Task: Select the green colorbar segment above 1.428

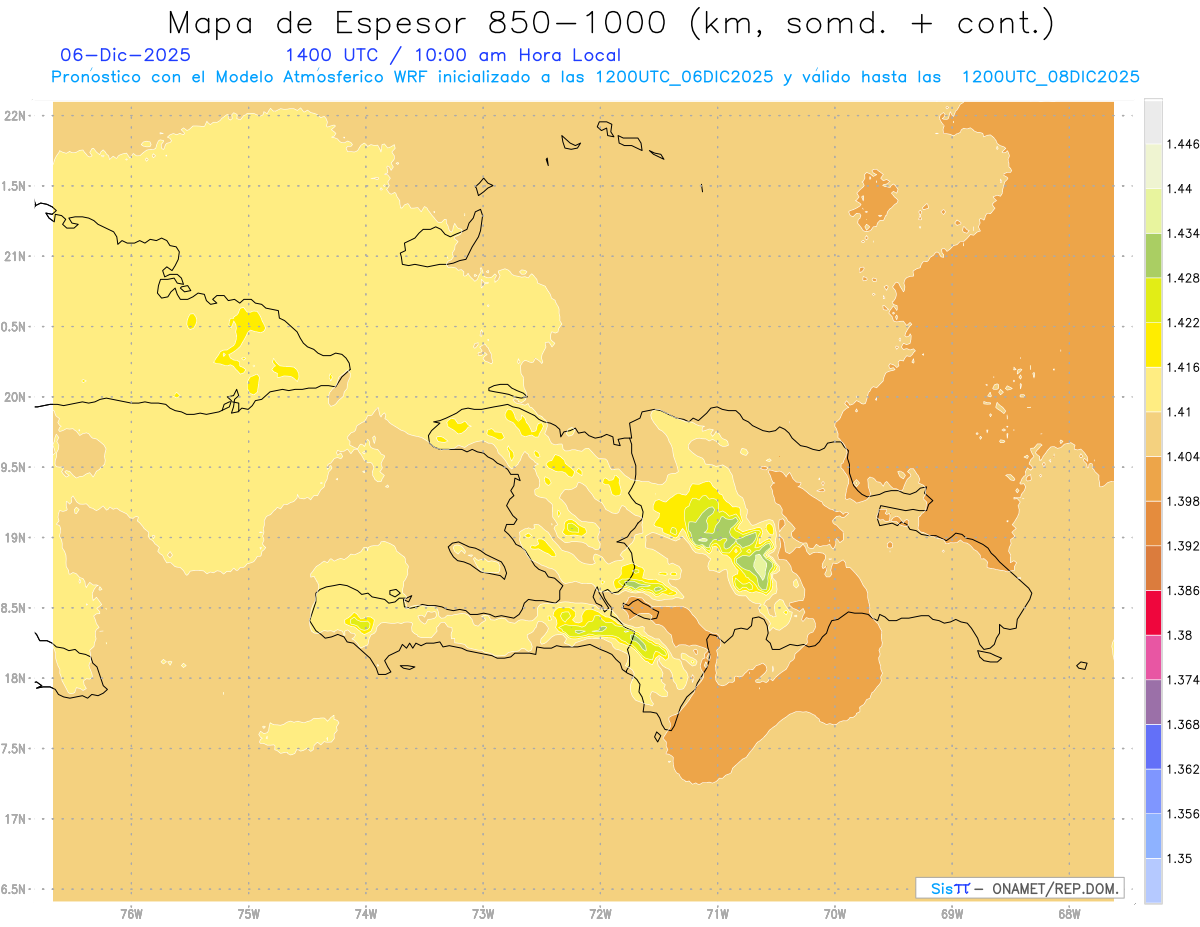Action: 1153,255
